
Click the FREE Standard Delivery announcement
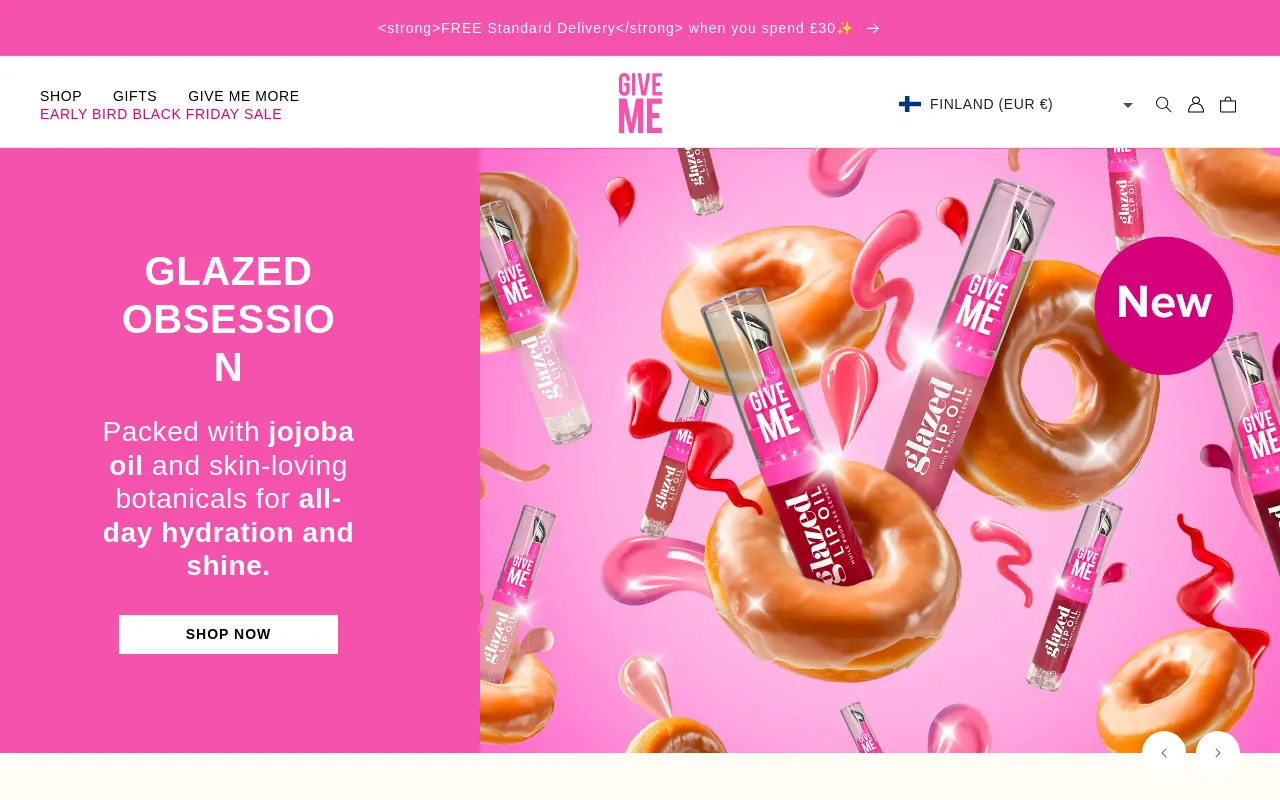(616, 28)
